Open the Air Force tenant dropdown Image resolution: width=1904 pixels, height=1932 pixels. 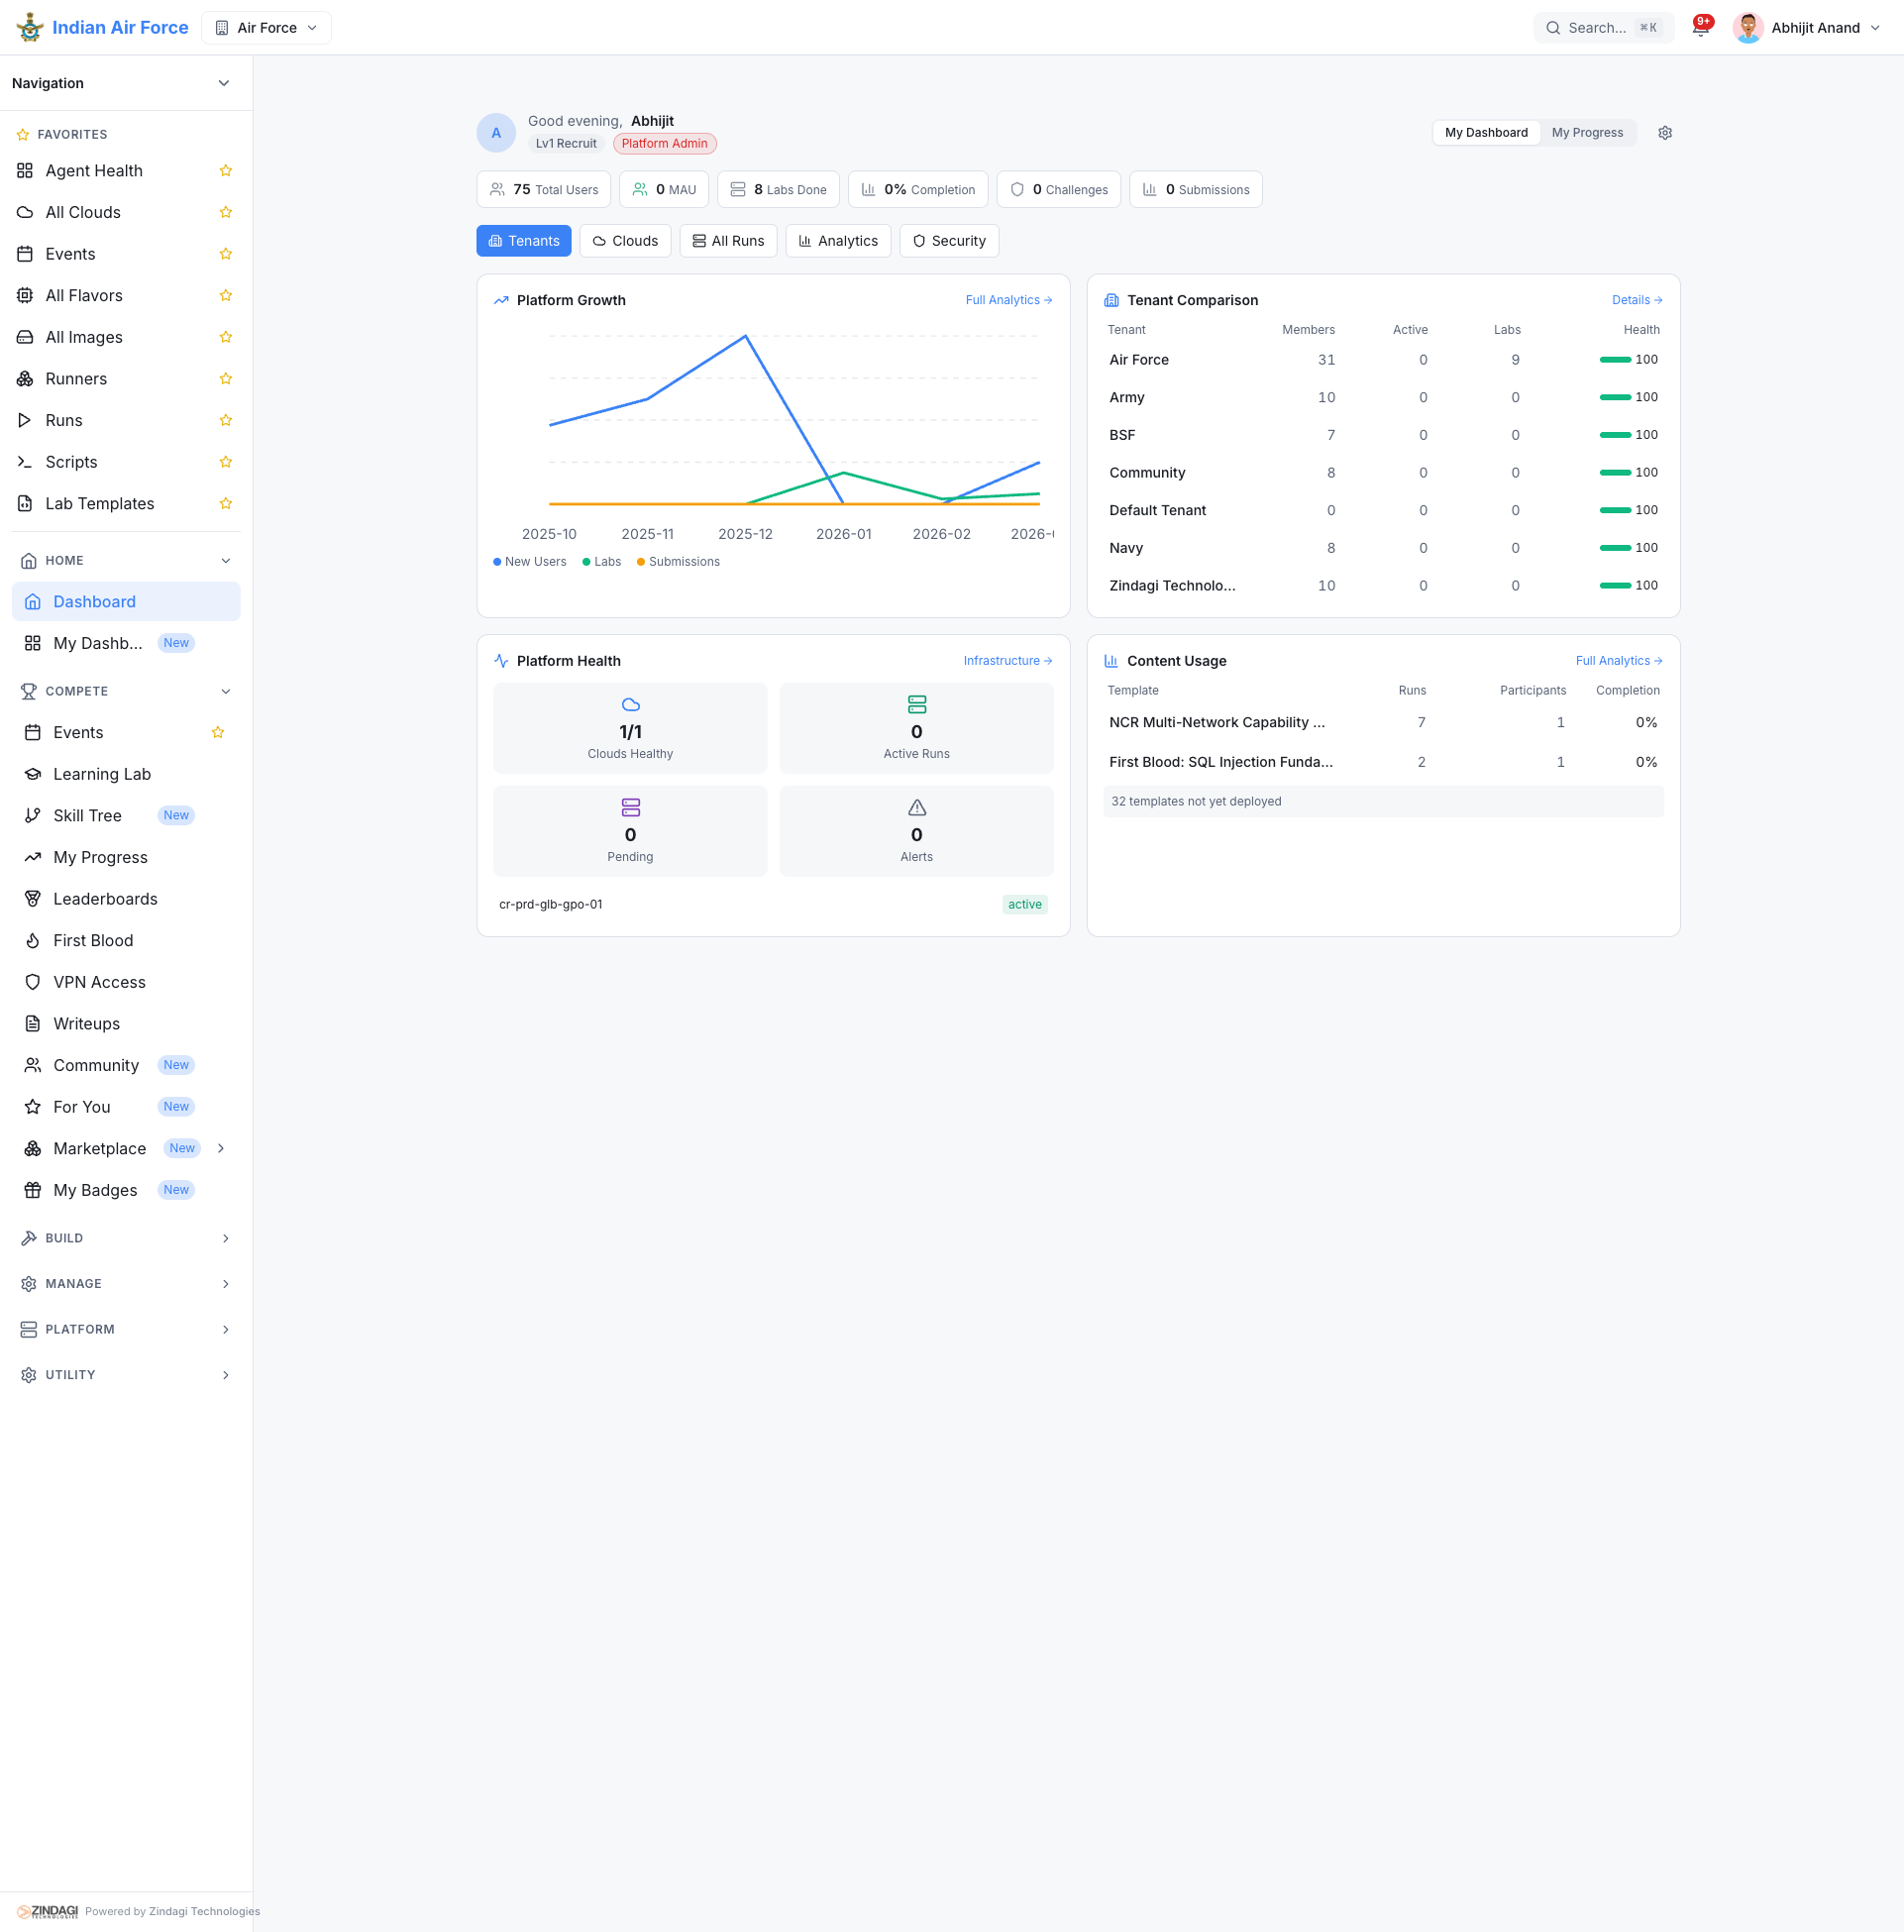266,28
